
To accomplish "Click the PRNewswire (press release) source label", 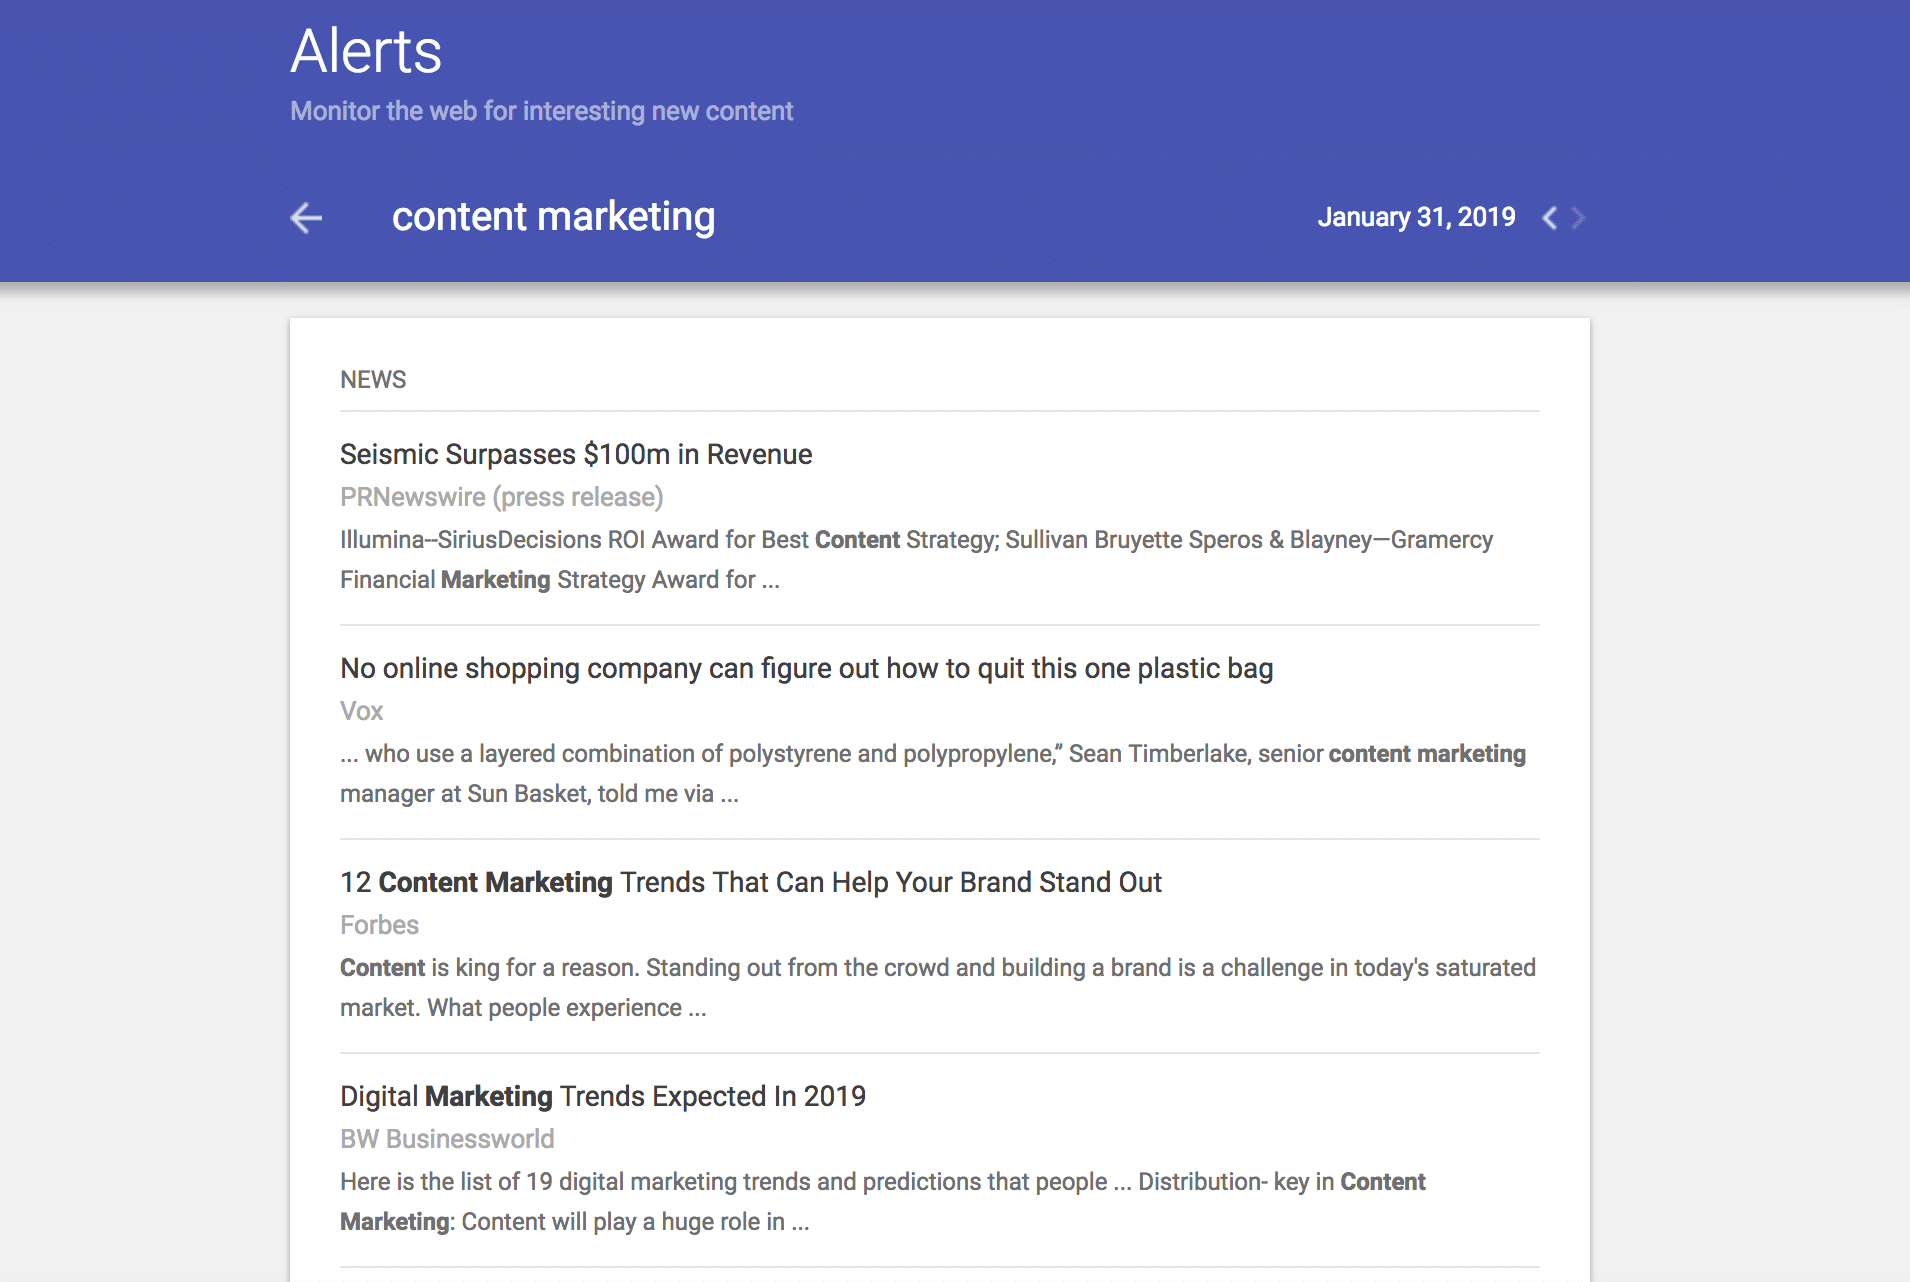I will point(501,497).
